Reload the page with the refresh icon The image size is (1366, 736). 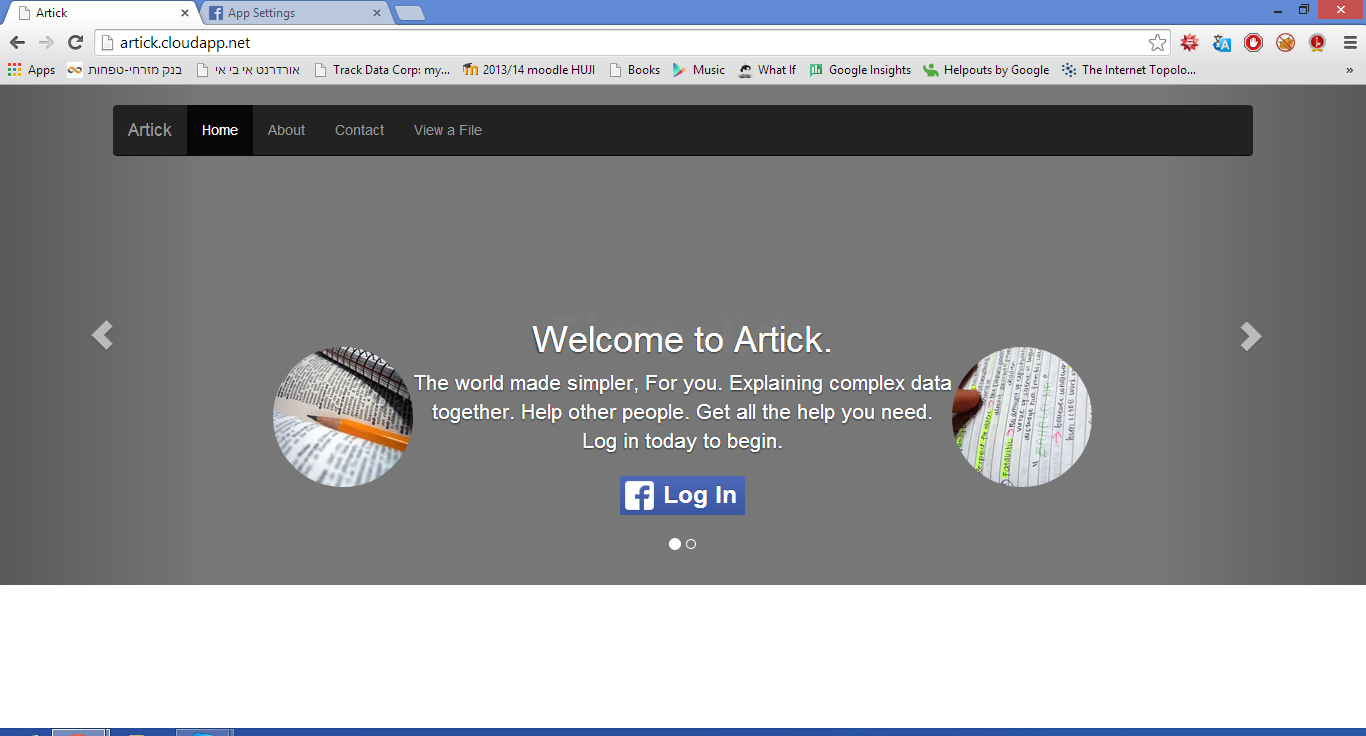point(75,43)
